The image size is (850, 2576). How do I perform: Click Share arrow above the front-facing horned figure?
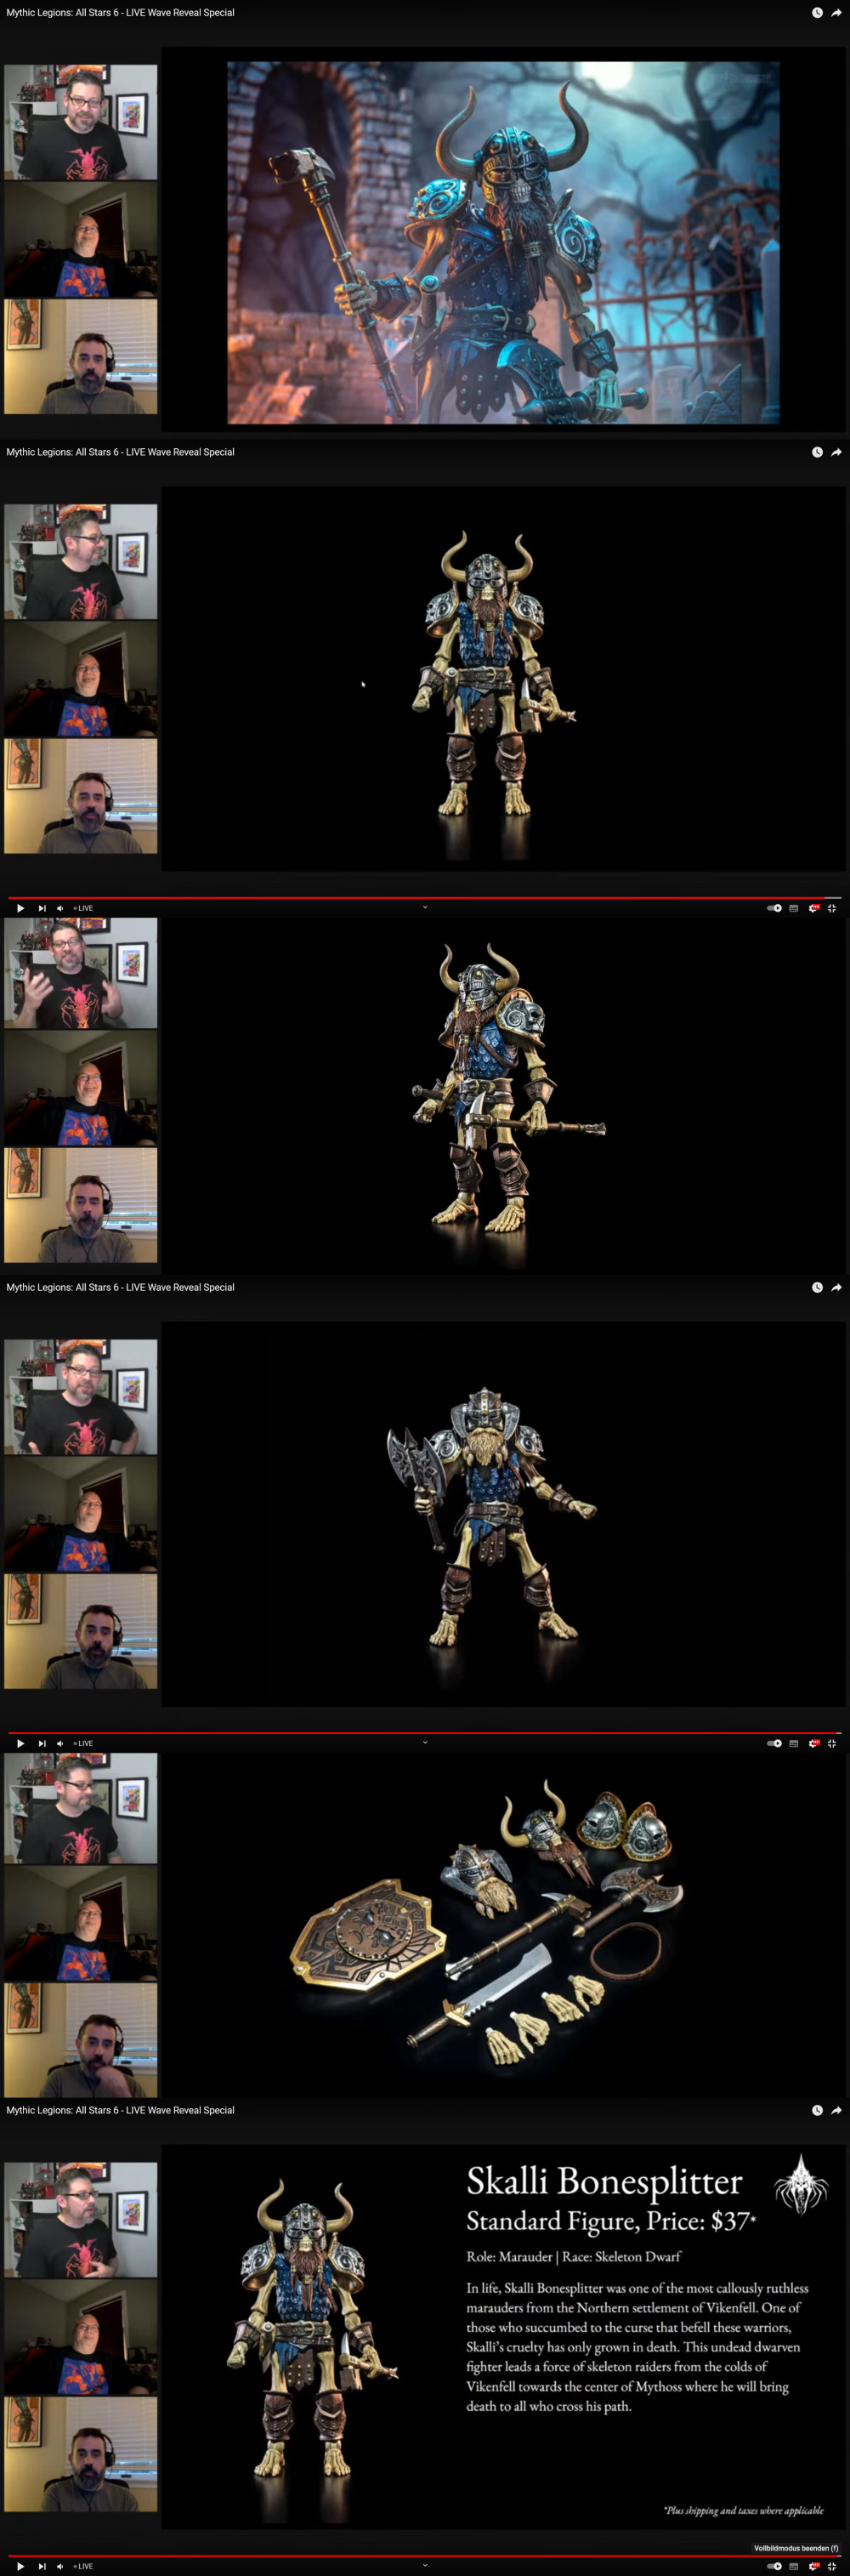click(x=836, y=452)
